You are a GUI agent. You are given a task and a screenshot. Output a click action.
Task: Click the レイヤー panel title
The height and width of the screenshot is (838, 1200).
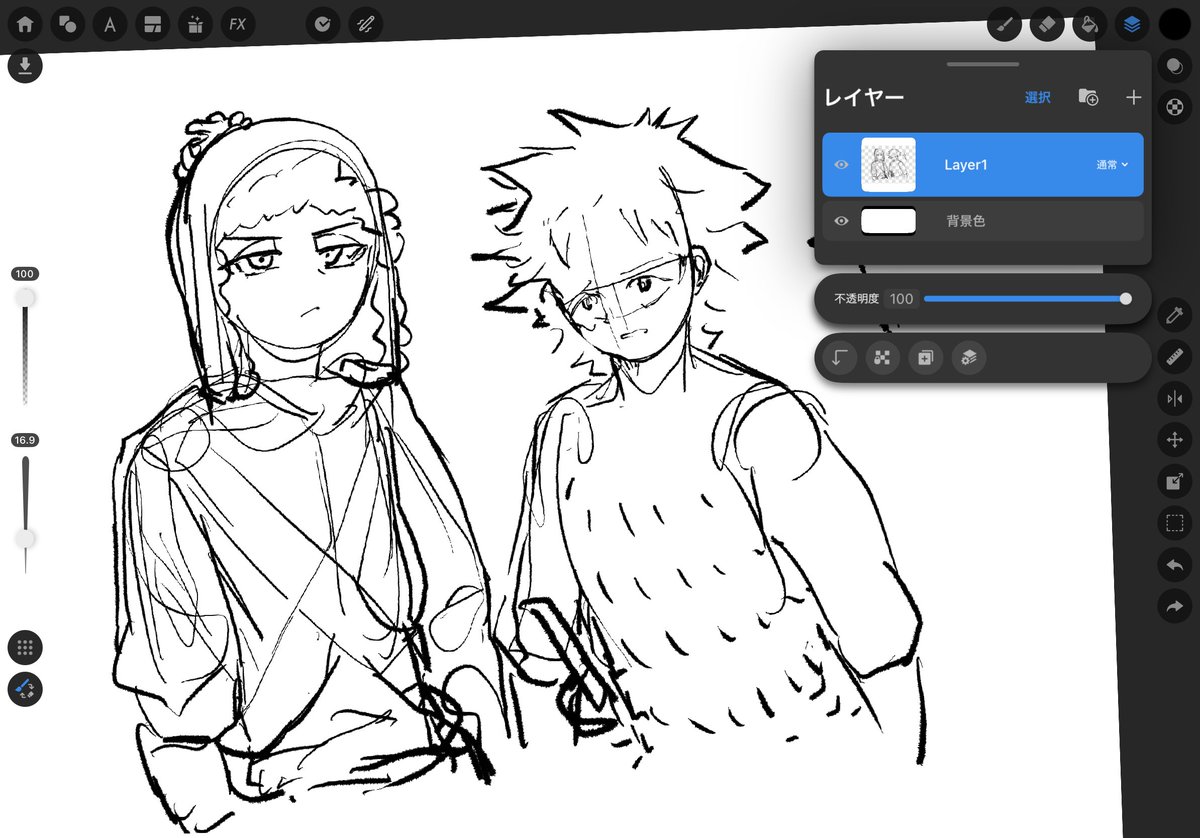pyautogui.click(x=864, y=97)
